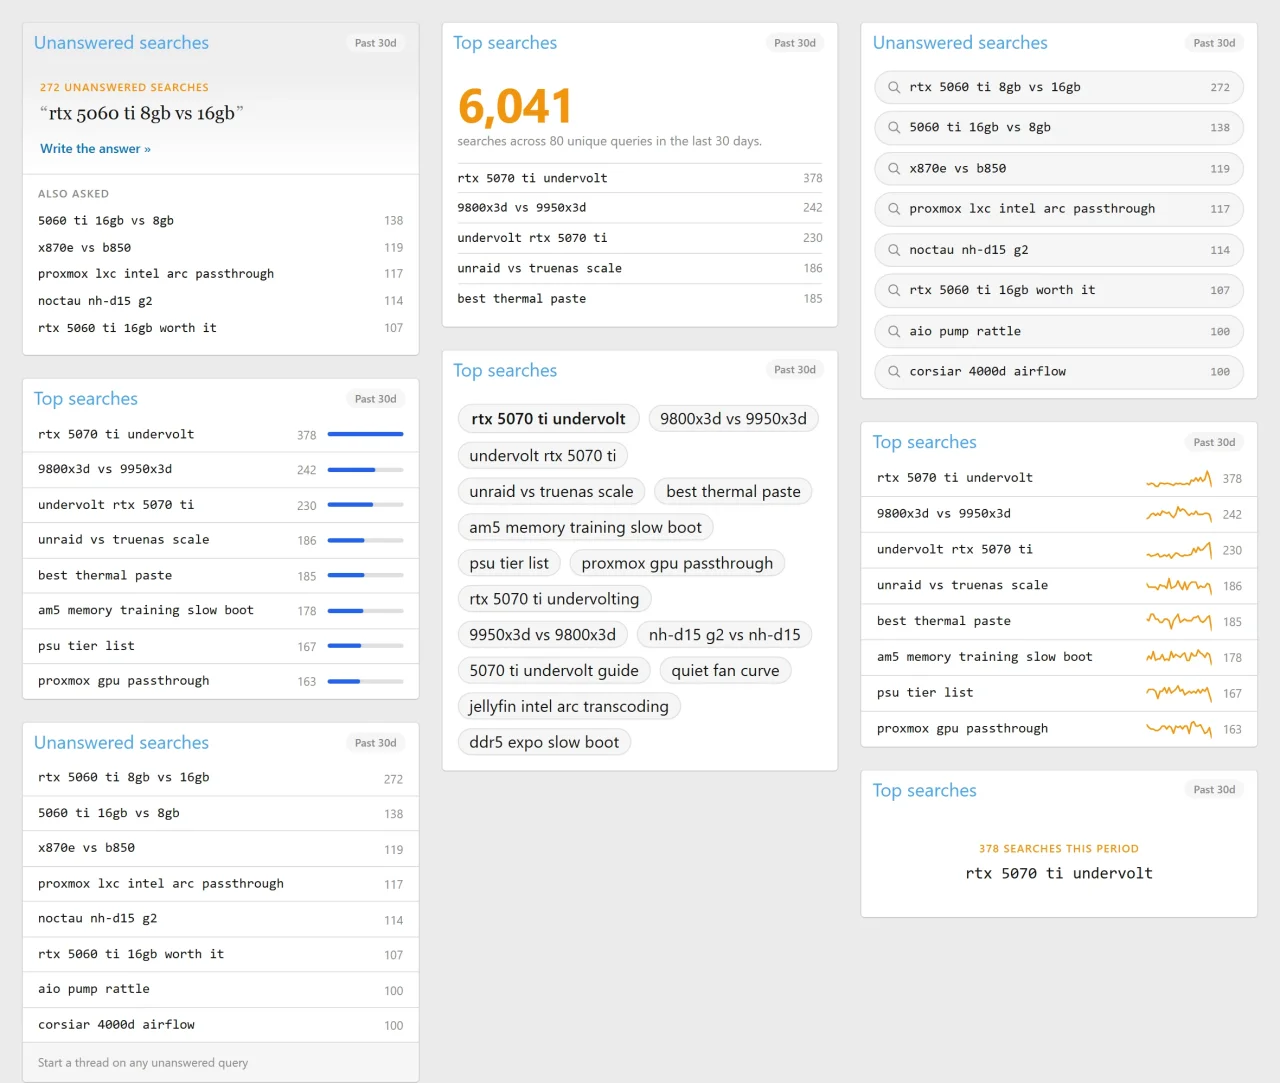Open 'x870e vs b850' under Also Asked
This screenshot has height=1083, width=1280.
pyautogui.click(x=220, y=248)
